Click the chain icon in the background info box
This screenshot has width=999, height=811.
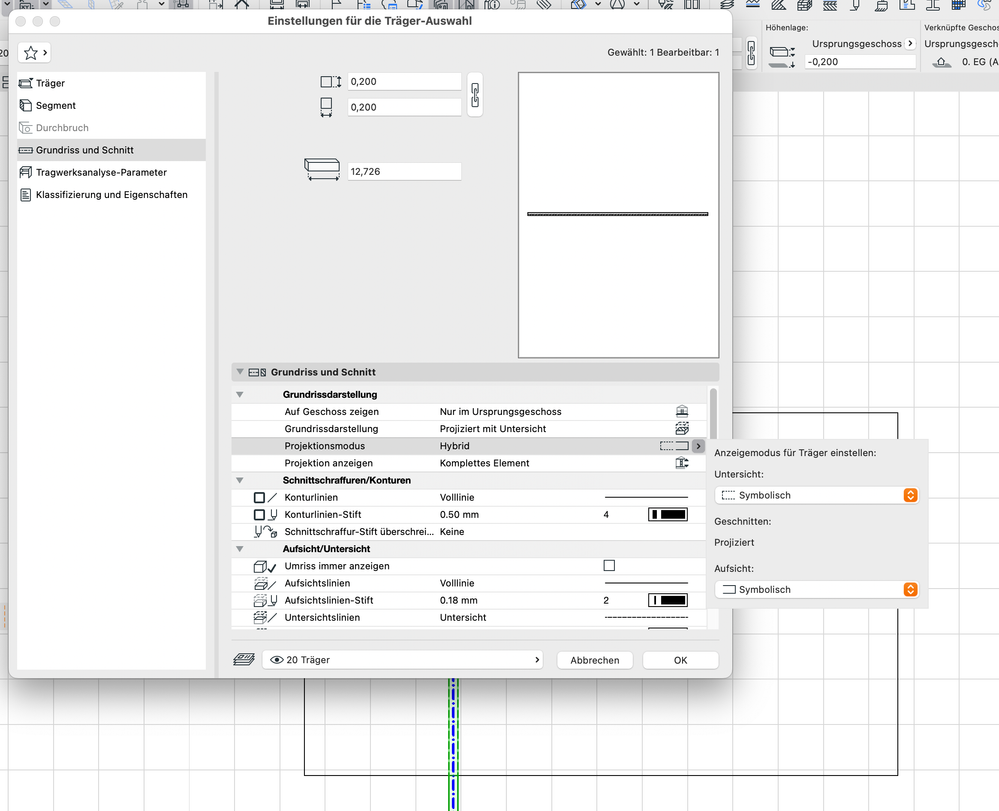751,53
